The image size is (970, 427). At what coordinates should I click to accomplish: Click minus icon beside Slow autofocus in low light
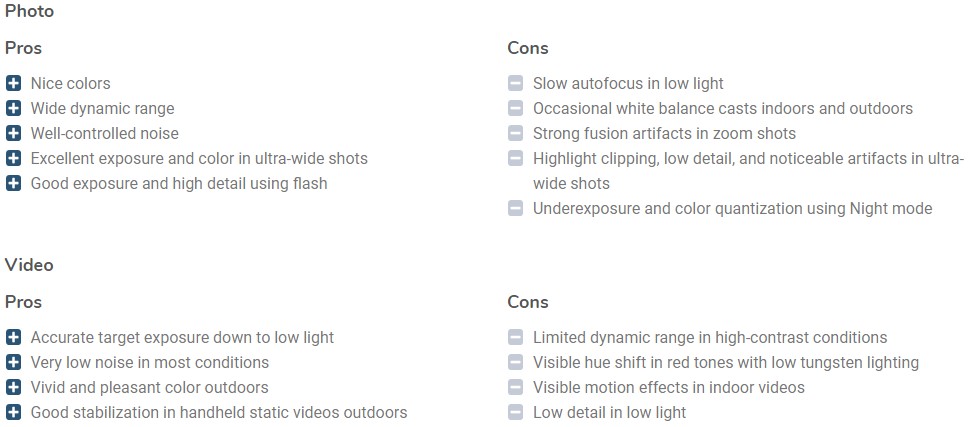pyautogui.click(x=515, y=83)
